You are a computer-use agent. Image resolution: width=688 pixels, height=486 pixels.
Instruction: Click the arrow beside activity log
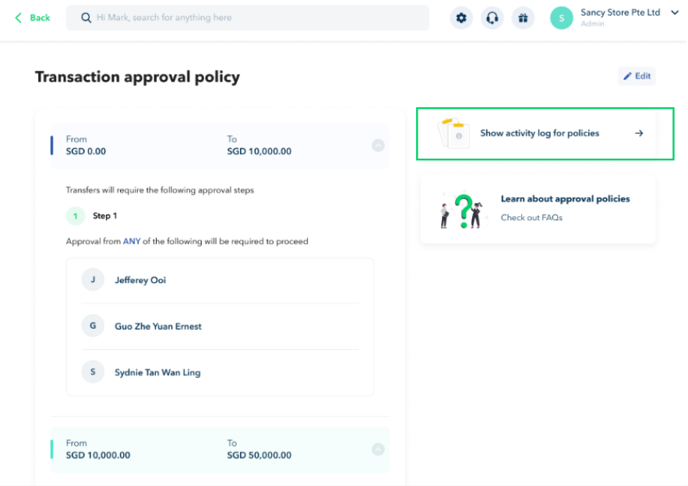(x=639, y=133)
